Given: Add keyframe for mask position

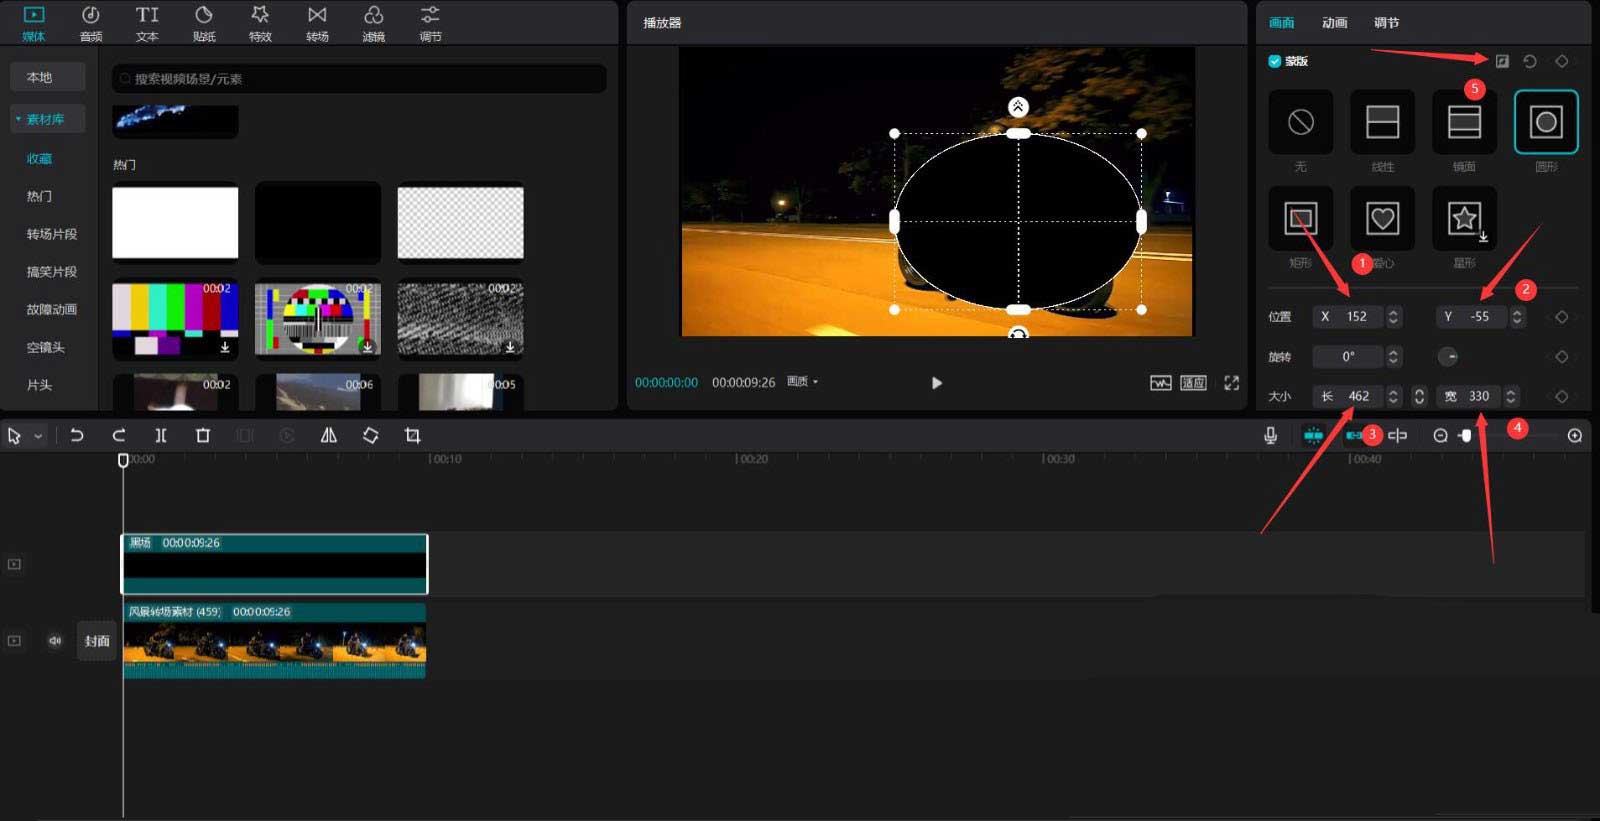Looking at the screenshot, I should (x=1561, y=317).
